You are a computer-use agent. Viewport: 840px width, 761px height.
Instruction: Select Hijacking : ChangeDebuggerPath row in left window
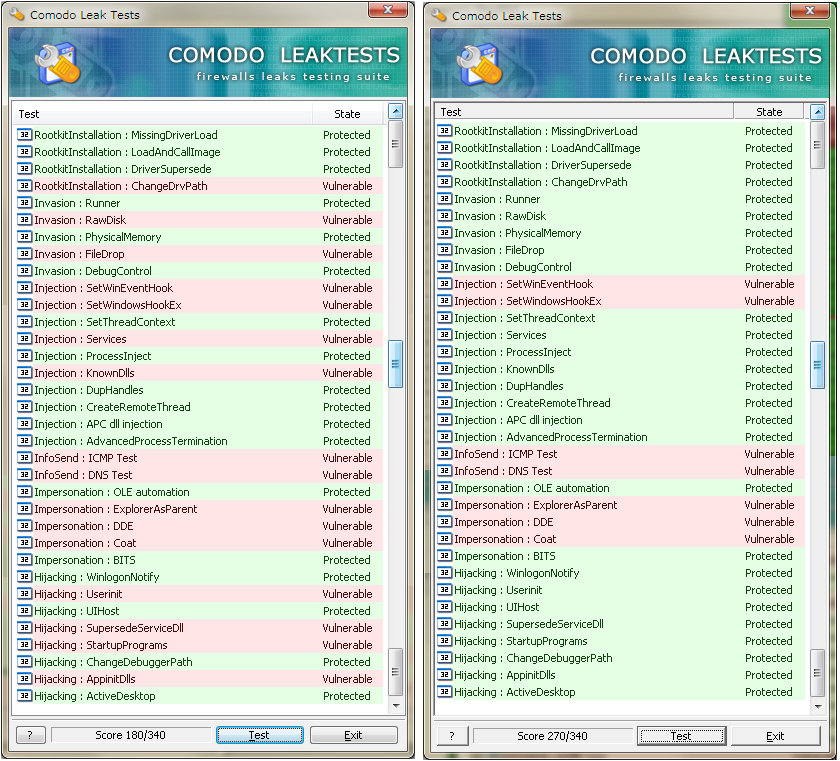point(198,661)
